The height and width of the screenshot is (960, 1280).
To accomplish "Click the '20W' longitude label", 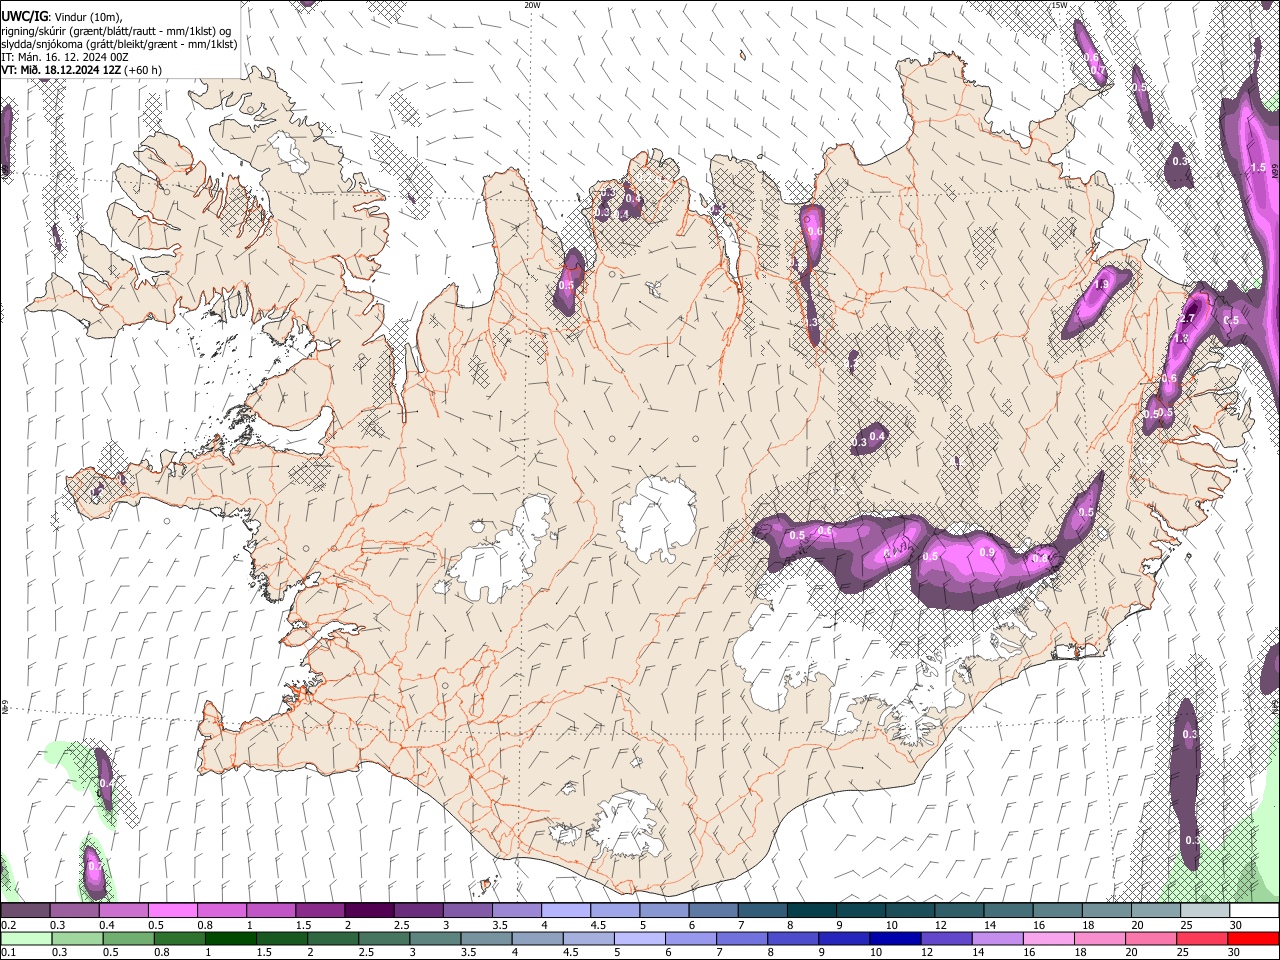I will (532, 5).
